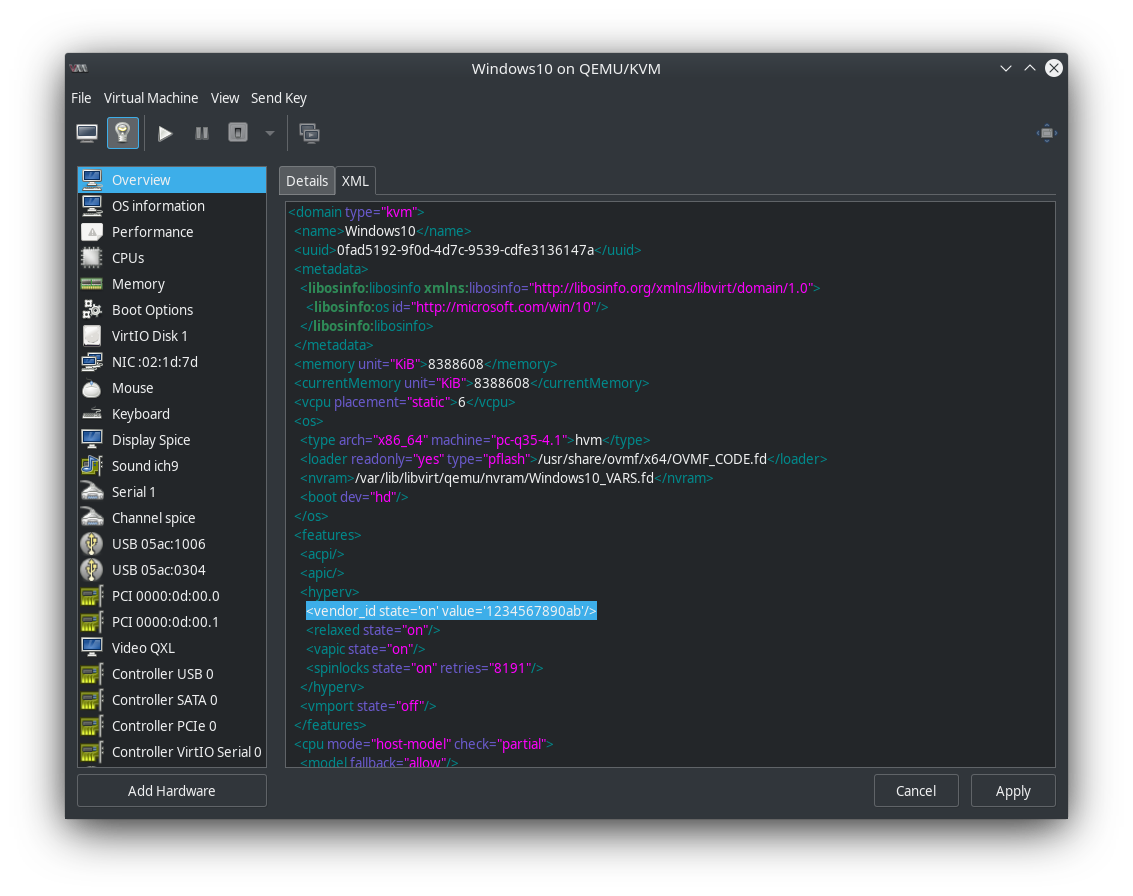Screen dimensions: 1133x896
Task: Click the name Windows10 XML line
Action: pos(382,231)
